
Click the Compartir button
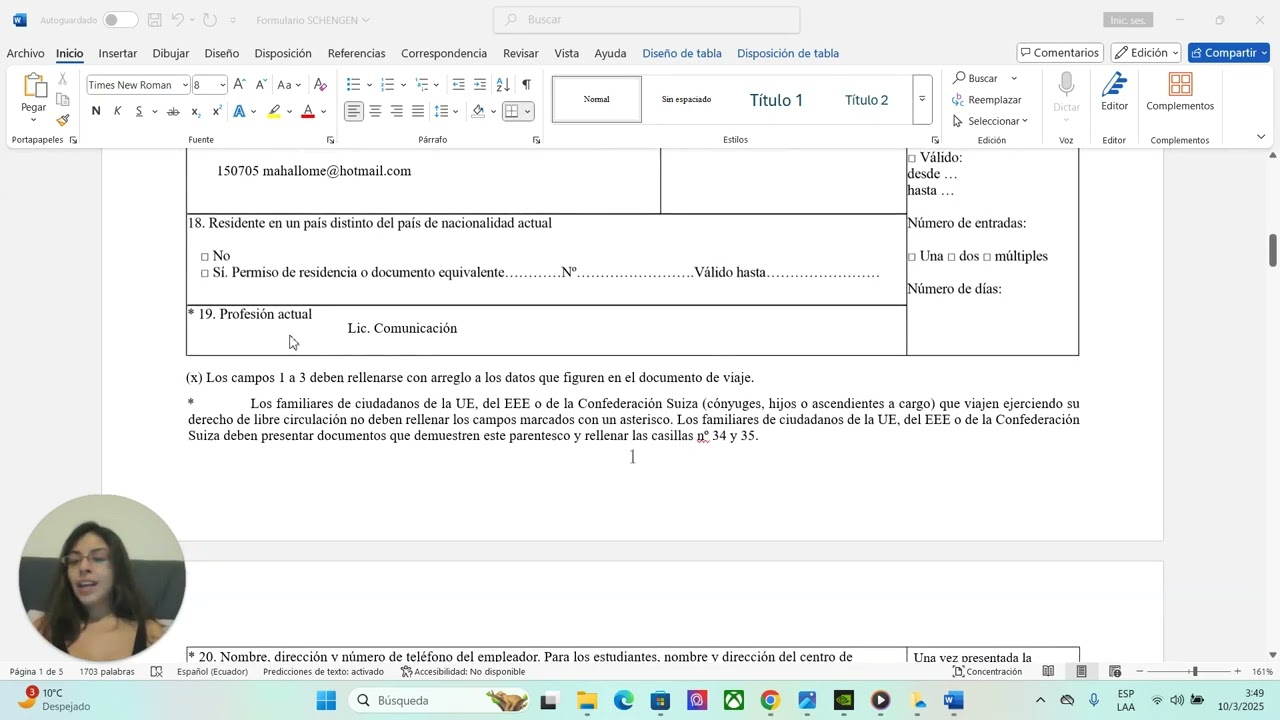pos(1229,53)
